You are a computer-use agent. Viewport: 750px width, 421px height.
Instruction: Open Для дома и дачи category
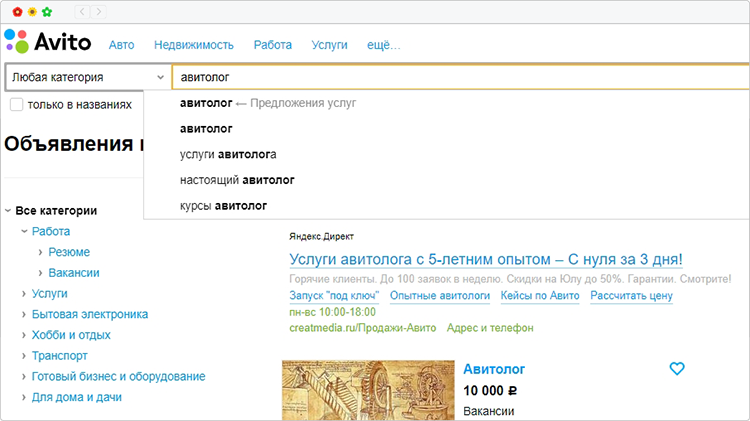tap(77, 397)
